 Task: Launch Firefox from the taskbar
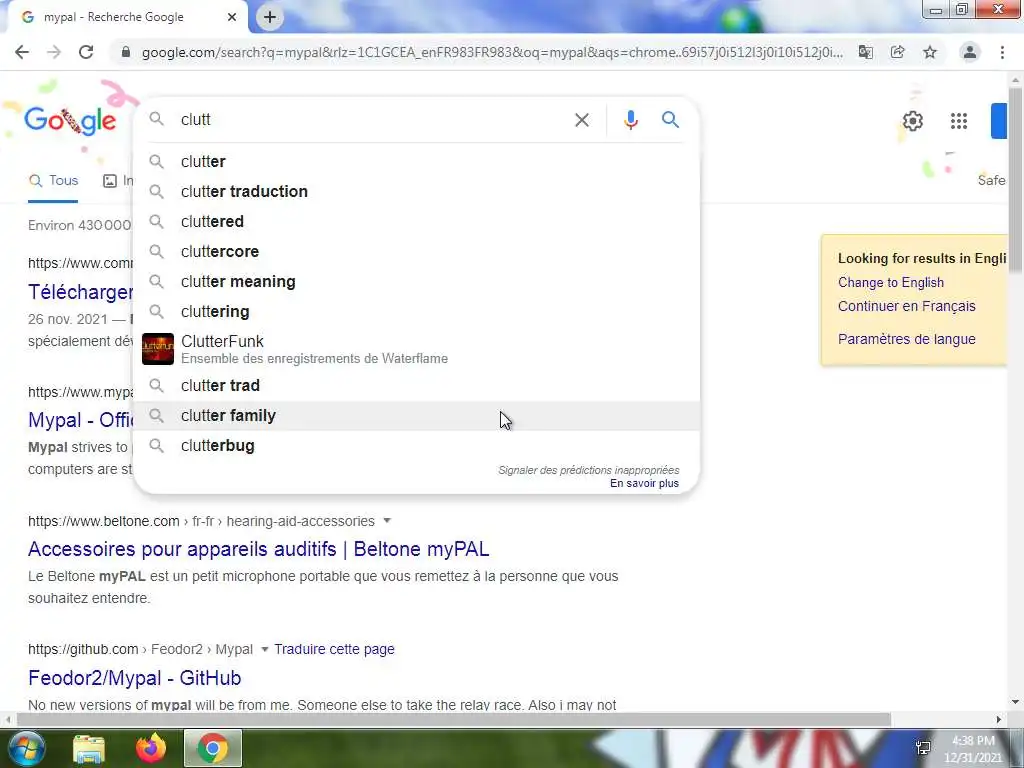tap(151, 748)
